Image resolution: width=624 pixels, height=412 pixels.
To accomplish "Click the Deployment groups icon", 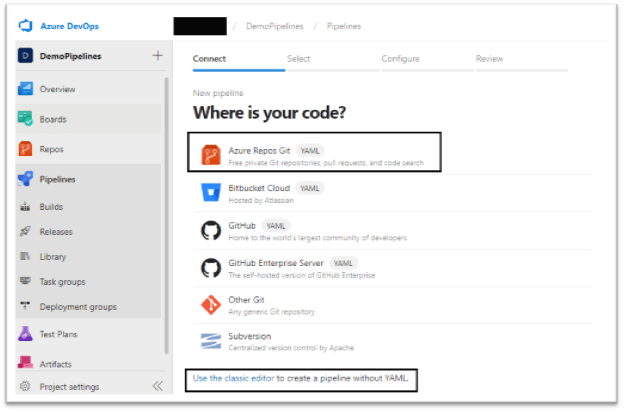I will pyautogui.click(x=25, y=306).
